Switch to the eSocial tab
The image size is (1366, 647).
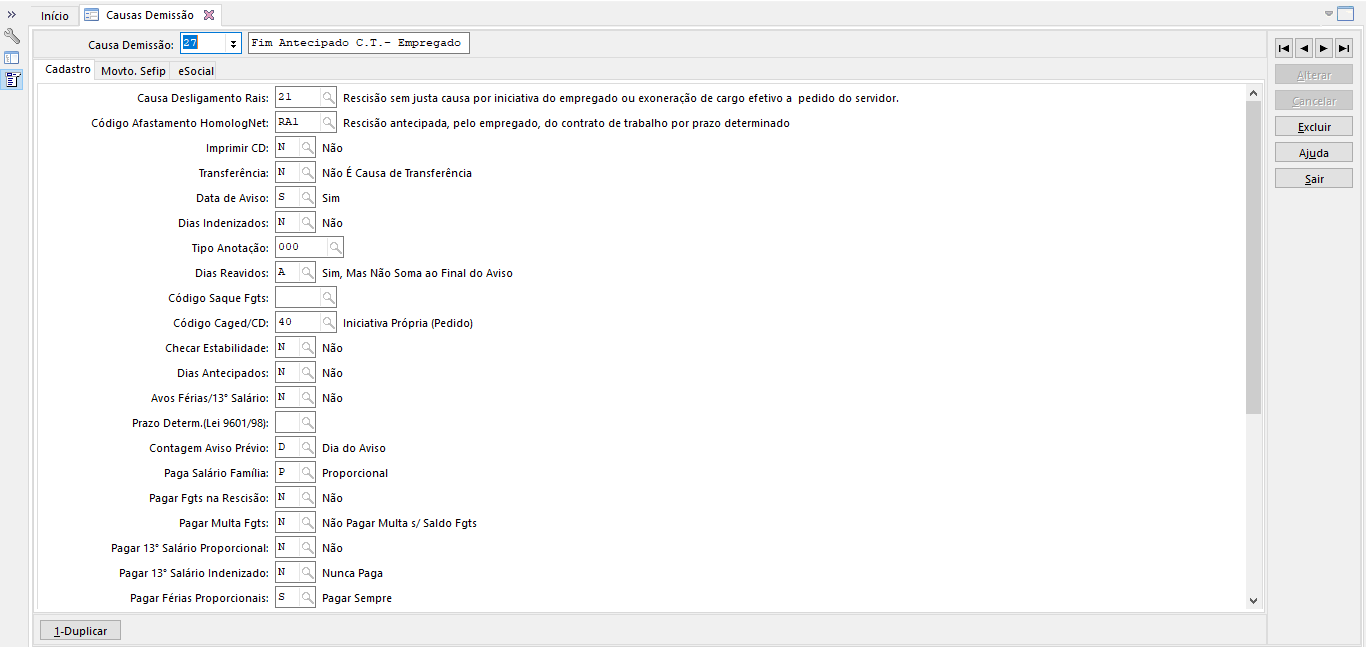(x=196, y=71)
